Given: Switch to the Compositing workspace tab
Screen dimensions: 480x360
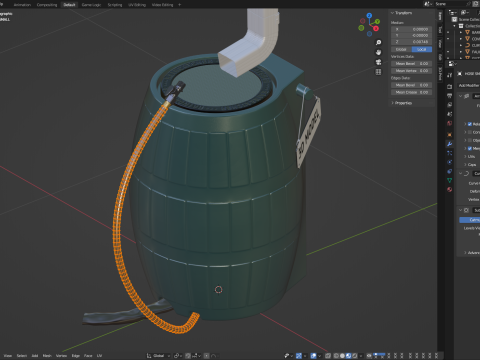Looking at the screenshot, I should click(x=47, y=5).
